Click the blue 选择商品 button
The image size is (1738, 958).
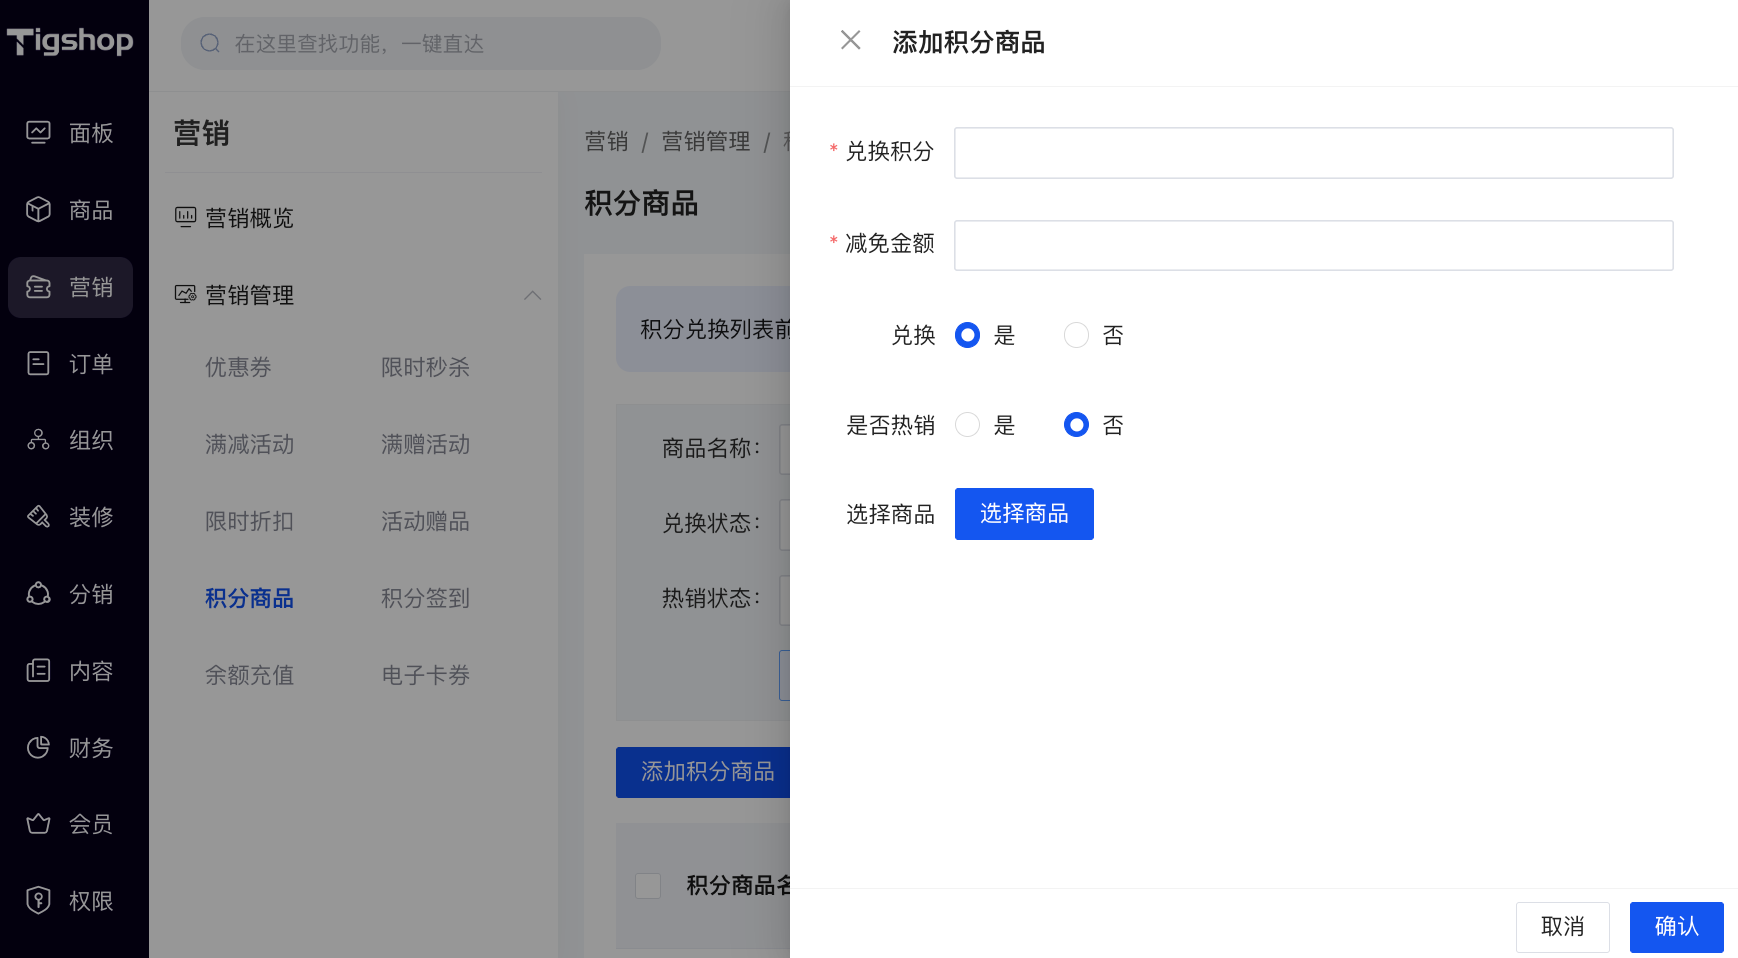tap(1023, 514)
